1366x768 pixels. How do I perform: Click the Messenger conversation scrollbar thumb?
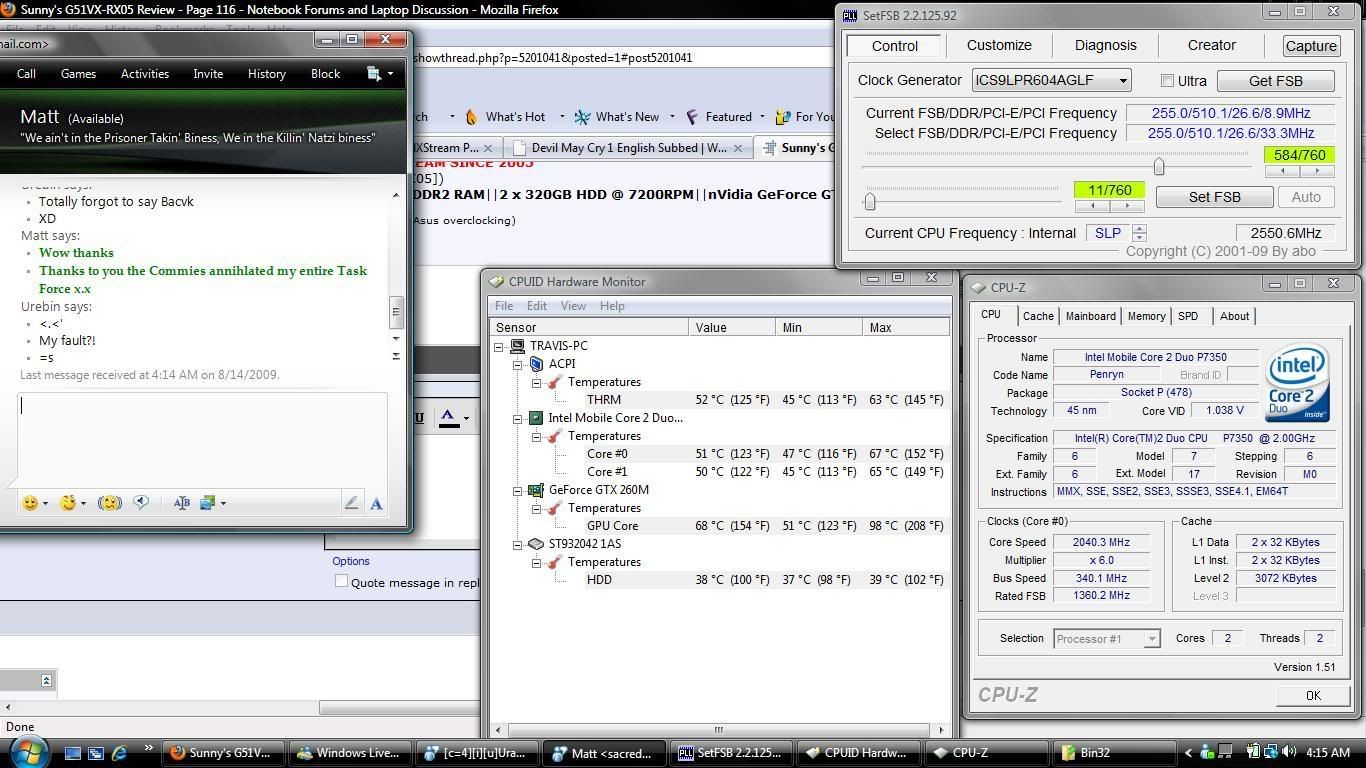pos(395,311)
